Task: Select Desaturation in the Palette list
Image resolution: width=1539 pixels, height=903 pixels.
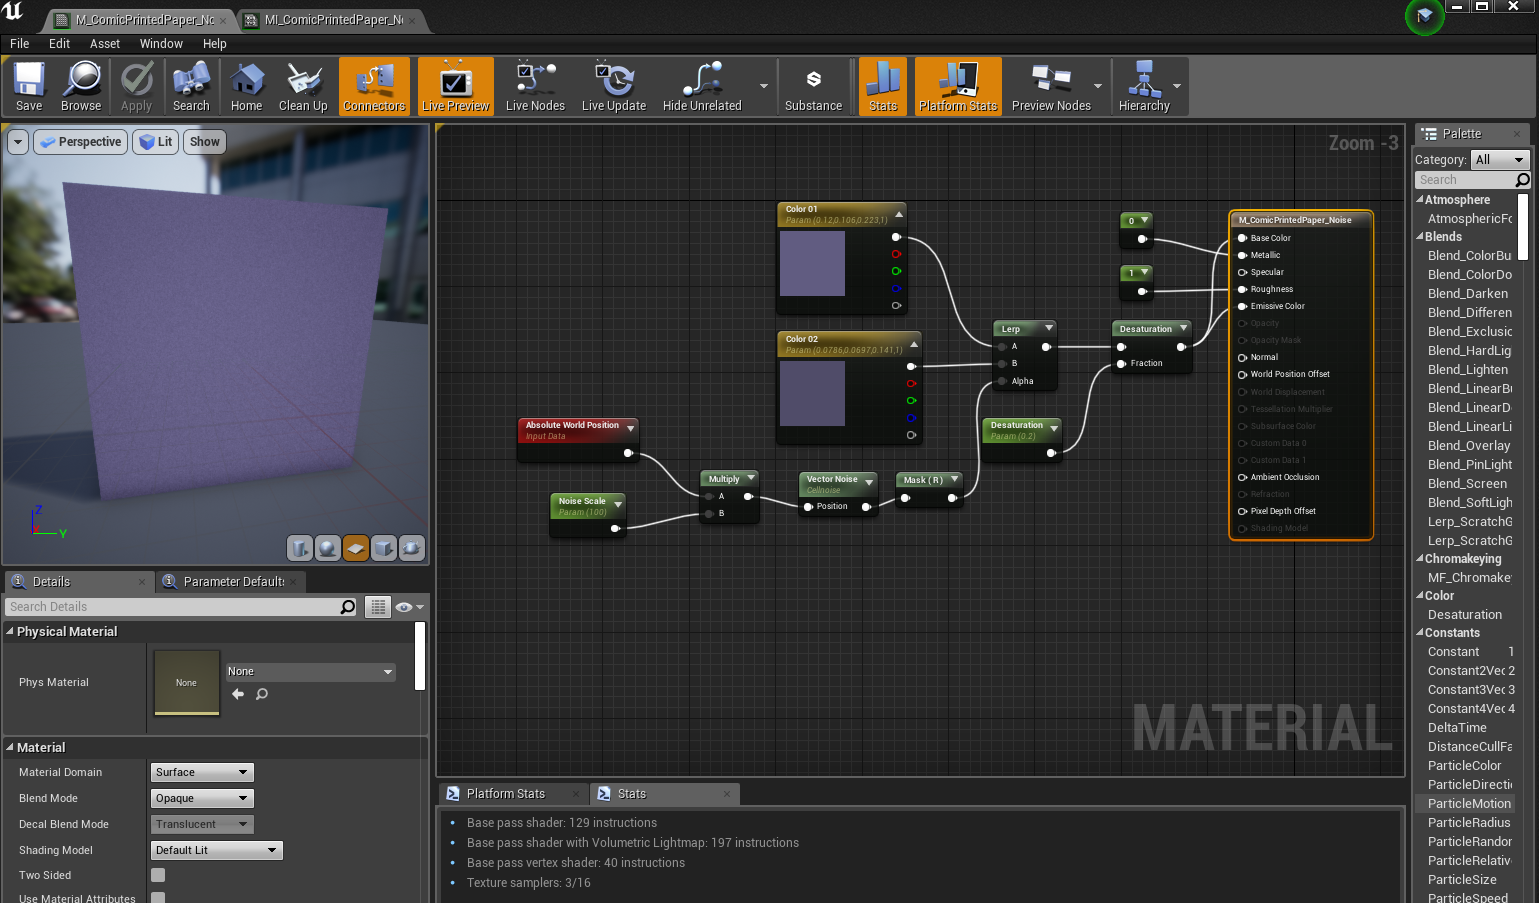Action: [x=1465, y=615]
